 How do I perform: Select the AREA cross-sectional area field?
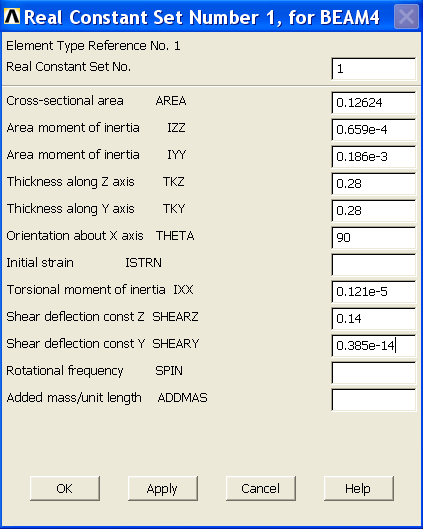point(374,103)
